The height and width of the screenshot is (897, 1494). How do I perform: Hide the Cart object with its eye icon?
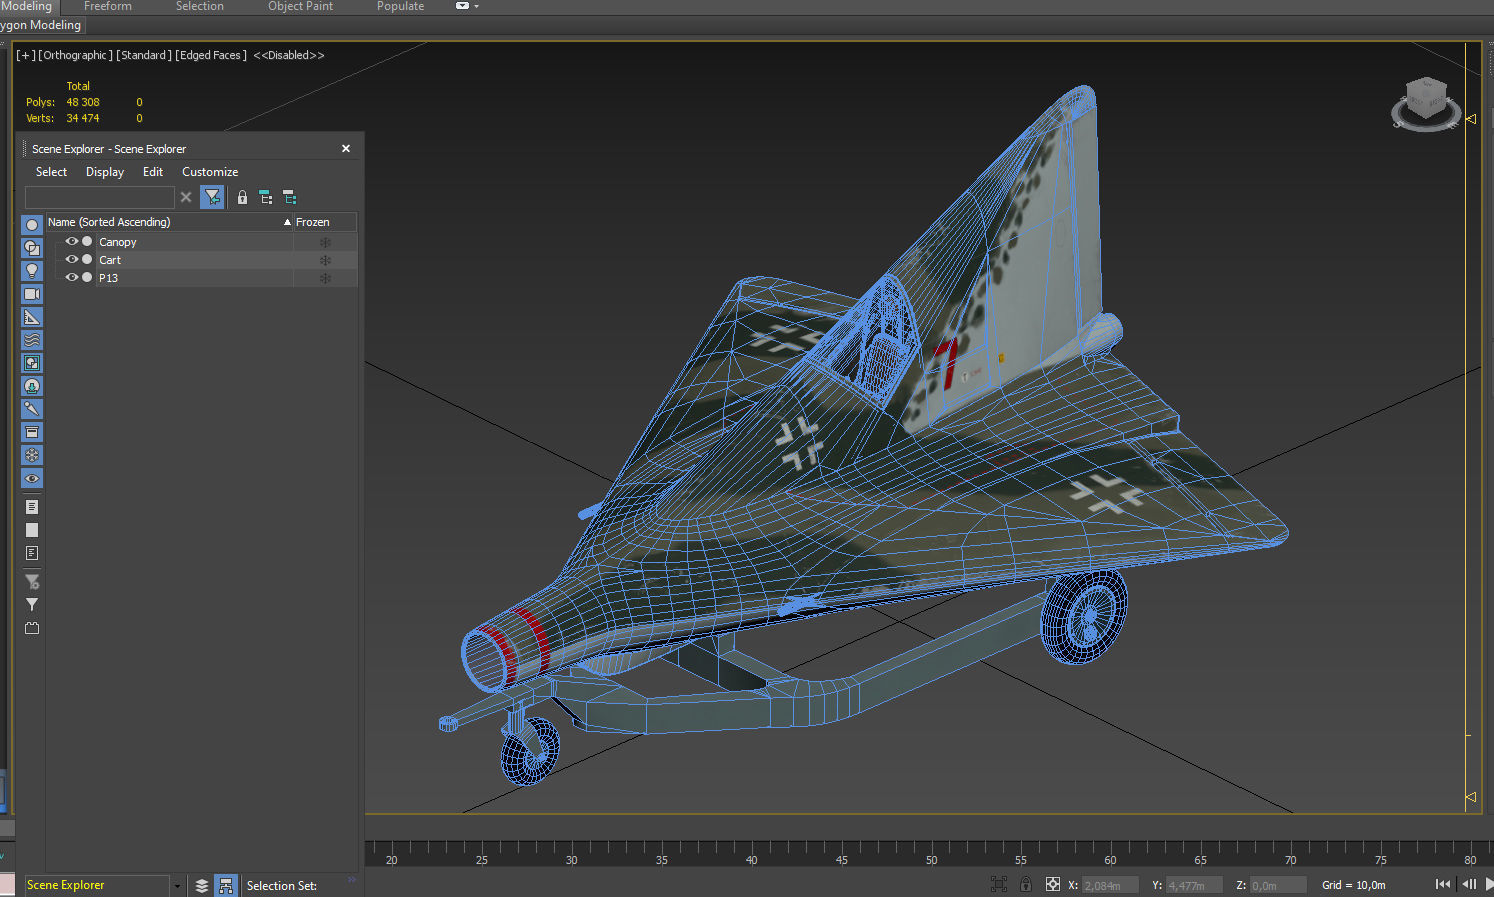(72, 259)
